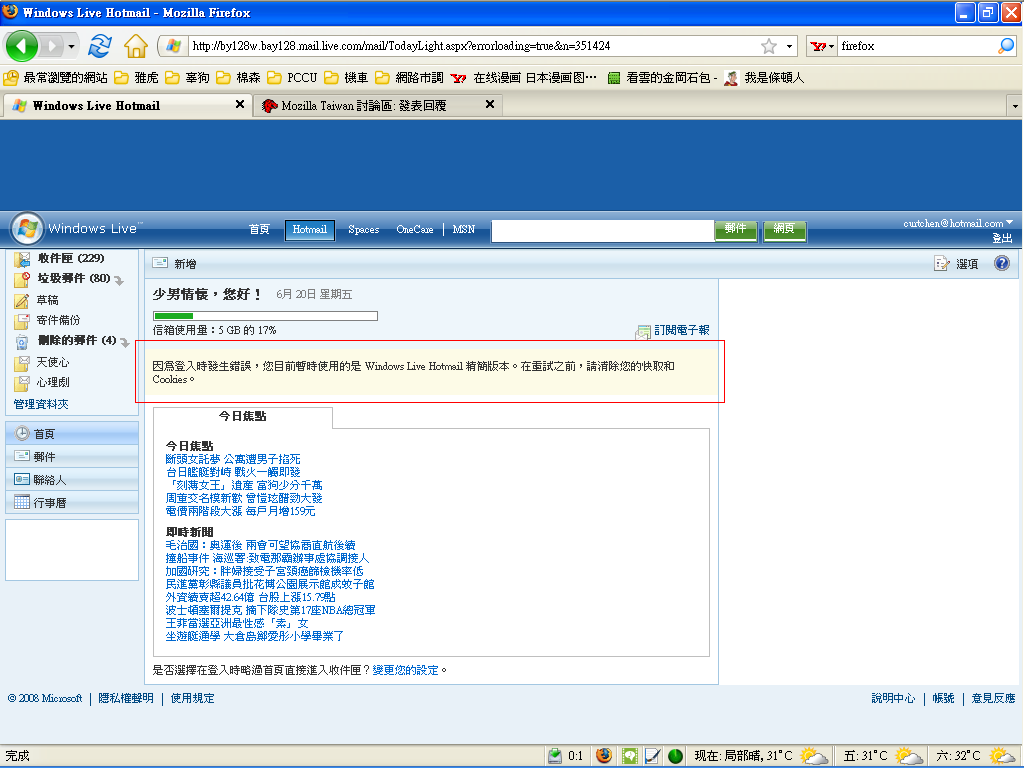Open the PCCU bookmark folder
Screen dimensions: 1024x768
coord(293,78)
